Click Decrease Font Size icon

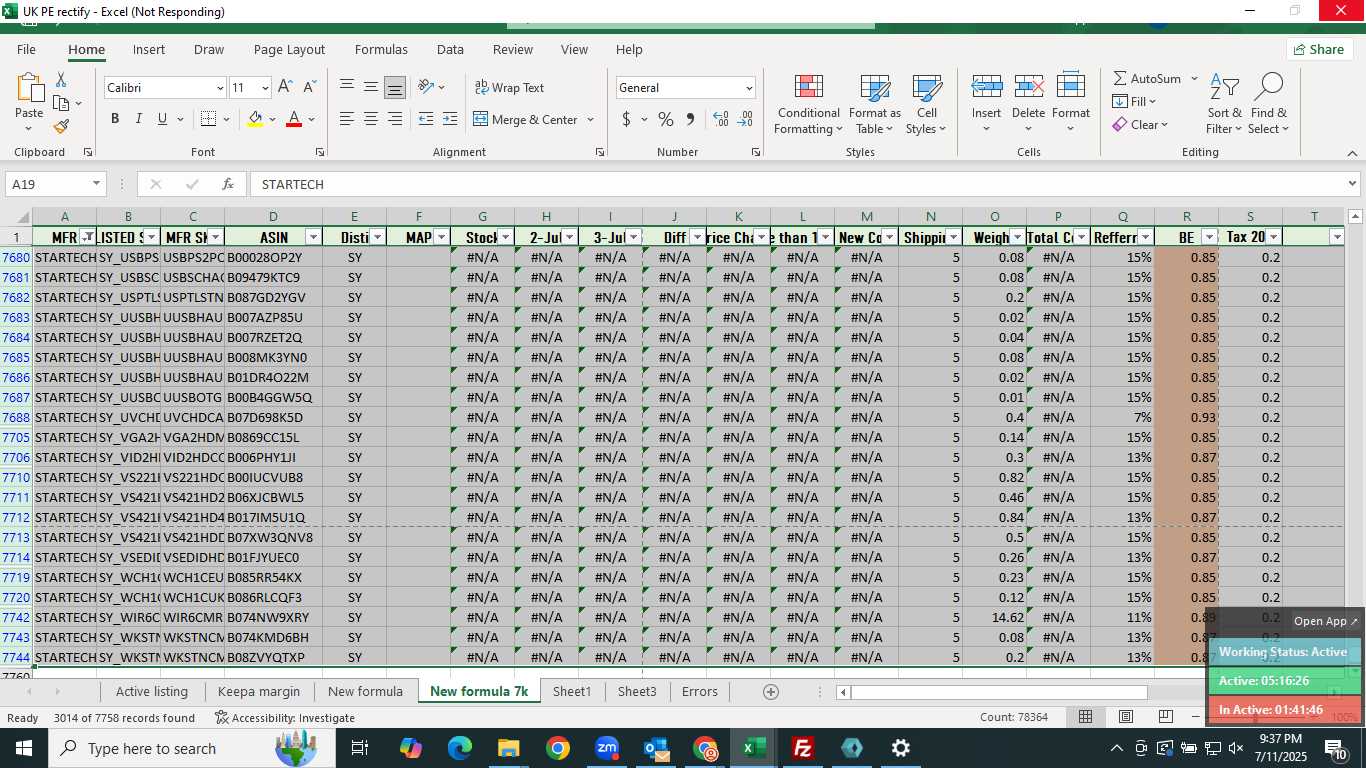(310, 88)
